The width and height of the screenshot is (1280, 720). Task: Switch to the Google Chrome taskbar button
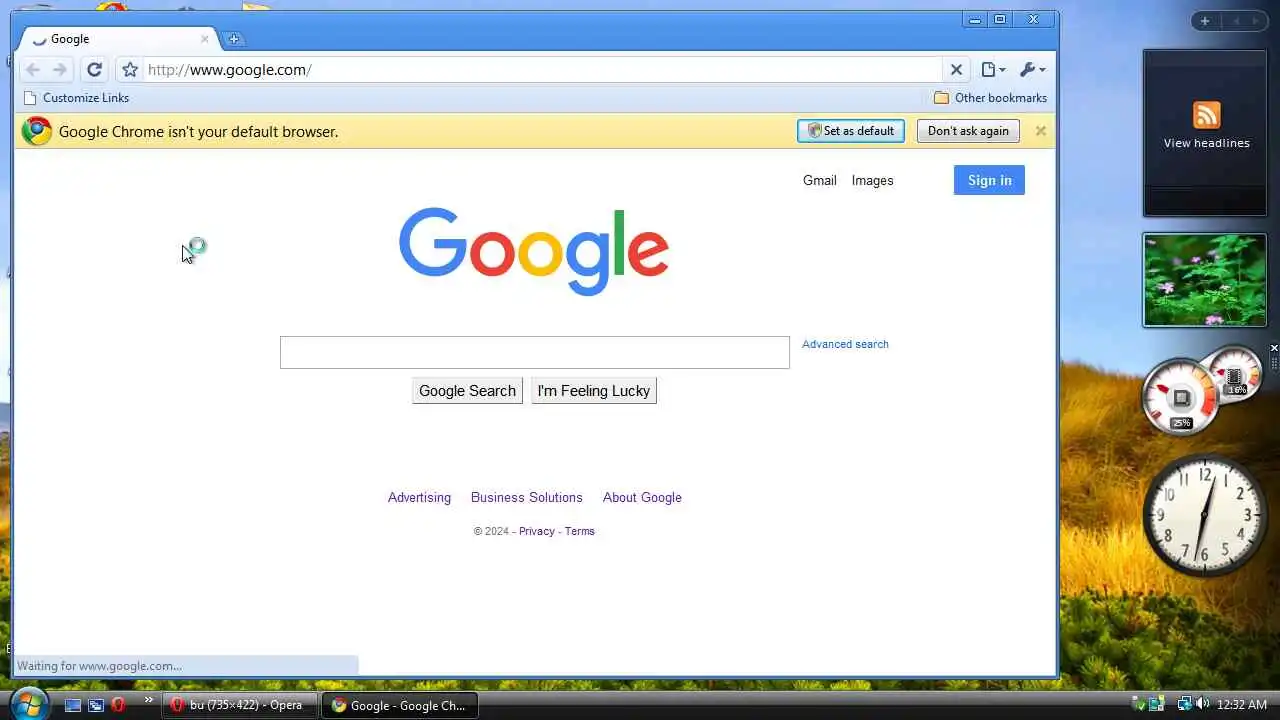[x=399, y=705]
